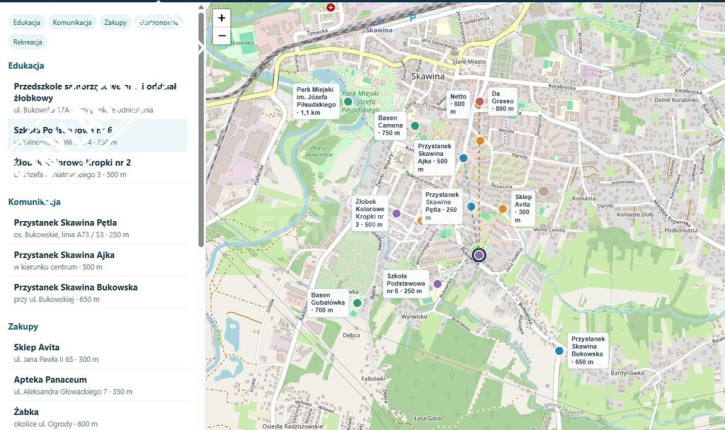Click Szkoła Podstawowa nr 6 map label
Screen dimensions: 725x430
click(406, 283)
